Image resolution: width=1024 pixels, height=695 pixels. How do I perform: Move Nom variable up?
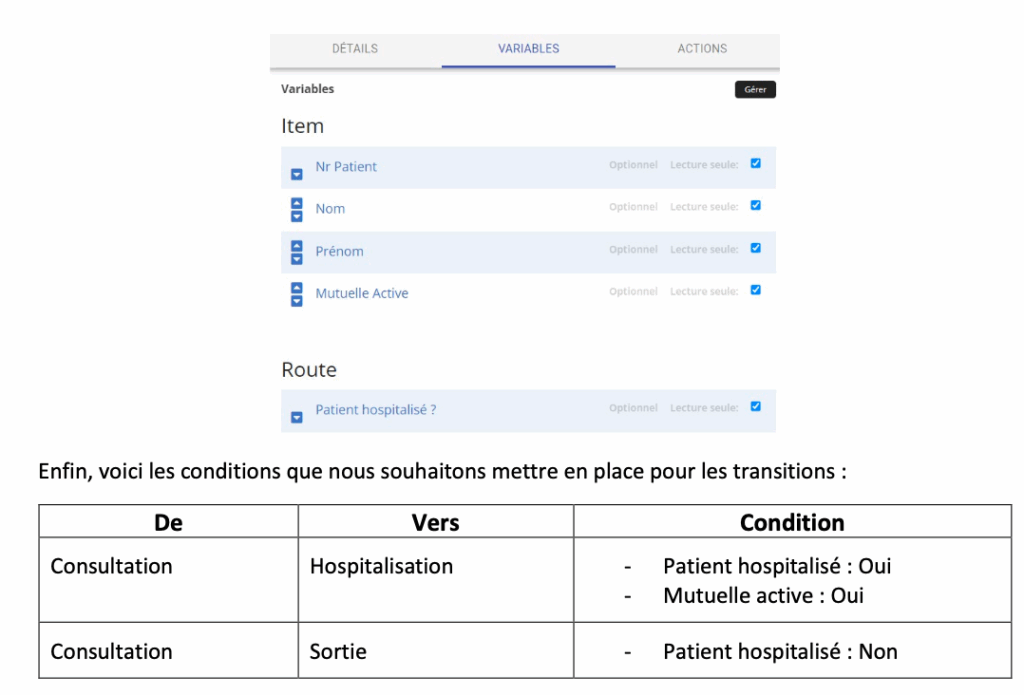pyautogui.click(x=296, y=203)
